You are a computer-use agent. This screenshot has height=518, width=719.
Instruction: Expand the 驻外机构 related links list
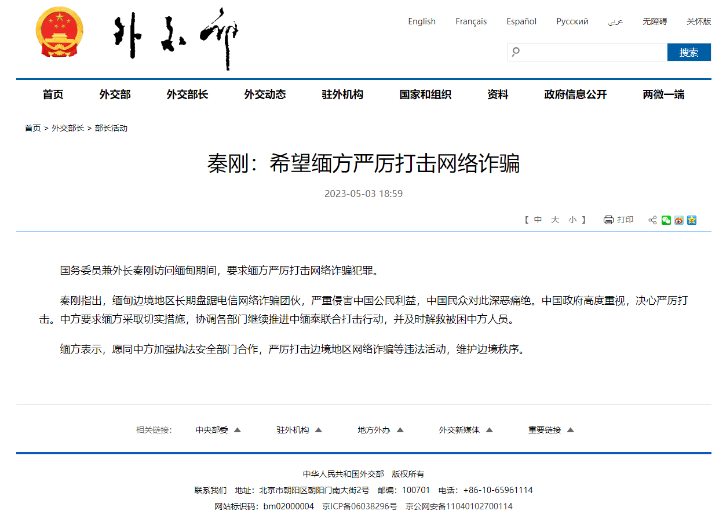(298, 430)
